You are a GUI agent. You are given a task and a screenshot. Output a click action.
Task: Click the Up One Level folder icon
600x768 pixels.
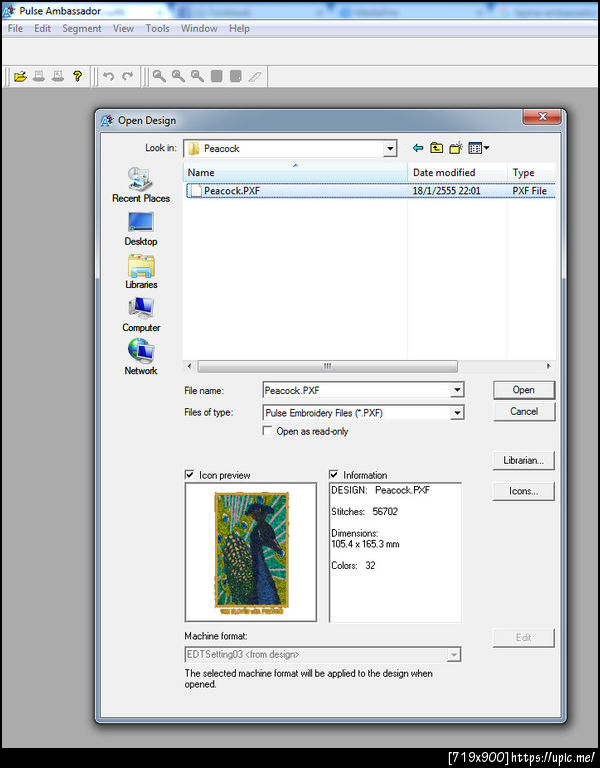click(x=436, y=148)
